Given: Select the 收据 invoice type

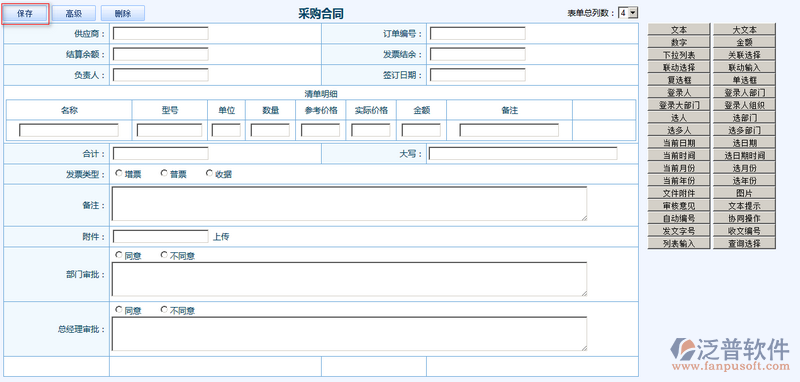Looking at the screenshot, I should pyautogui.click(x=209, y=173).
